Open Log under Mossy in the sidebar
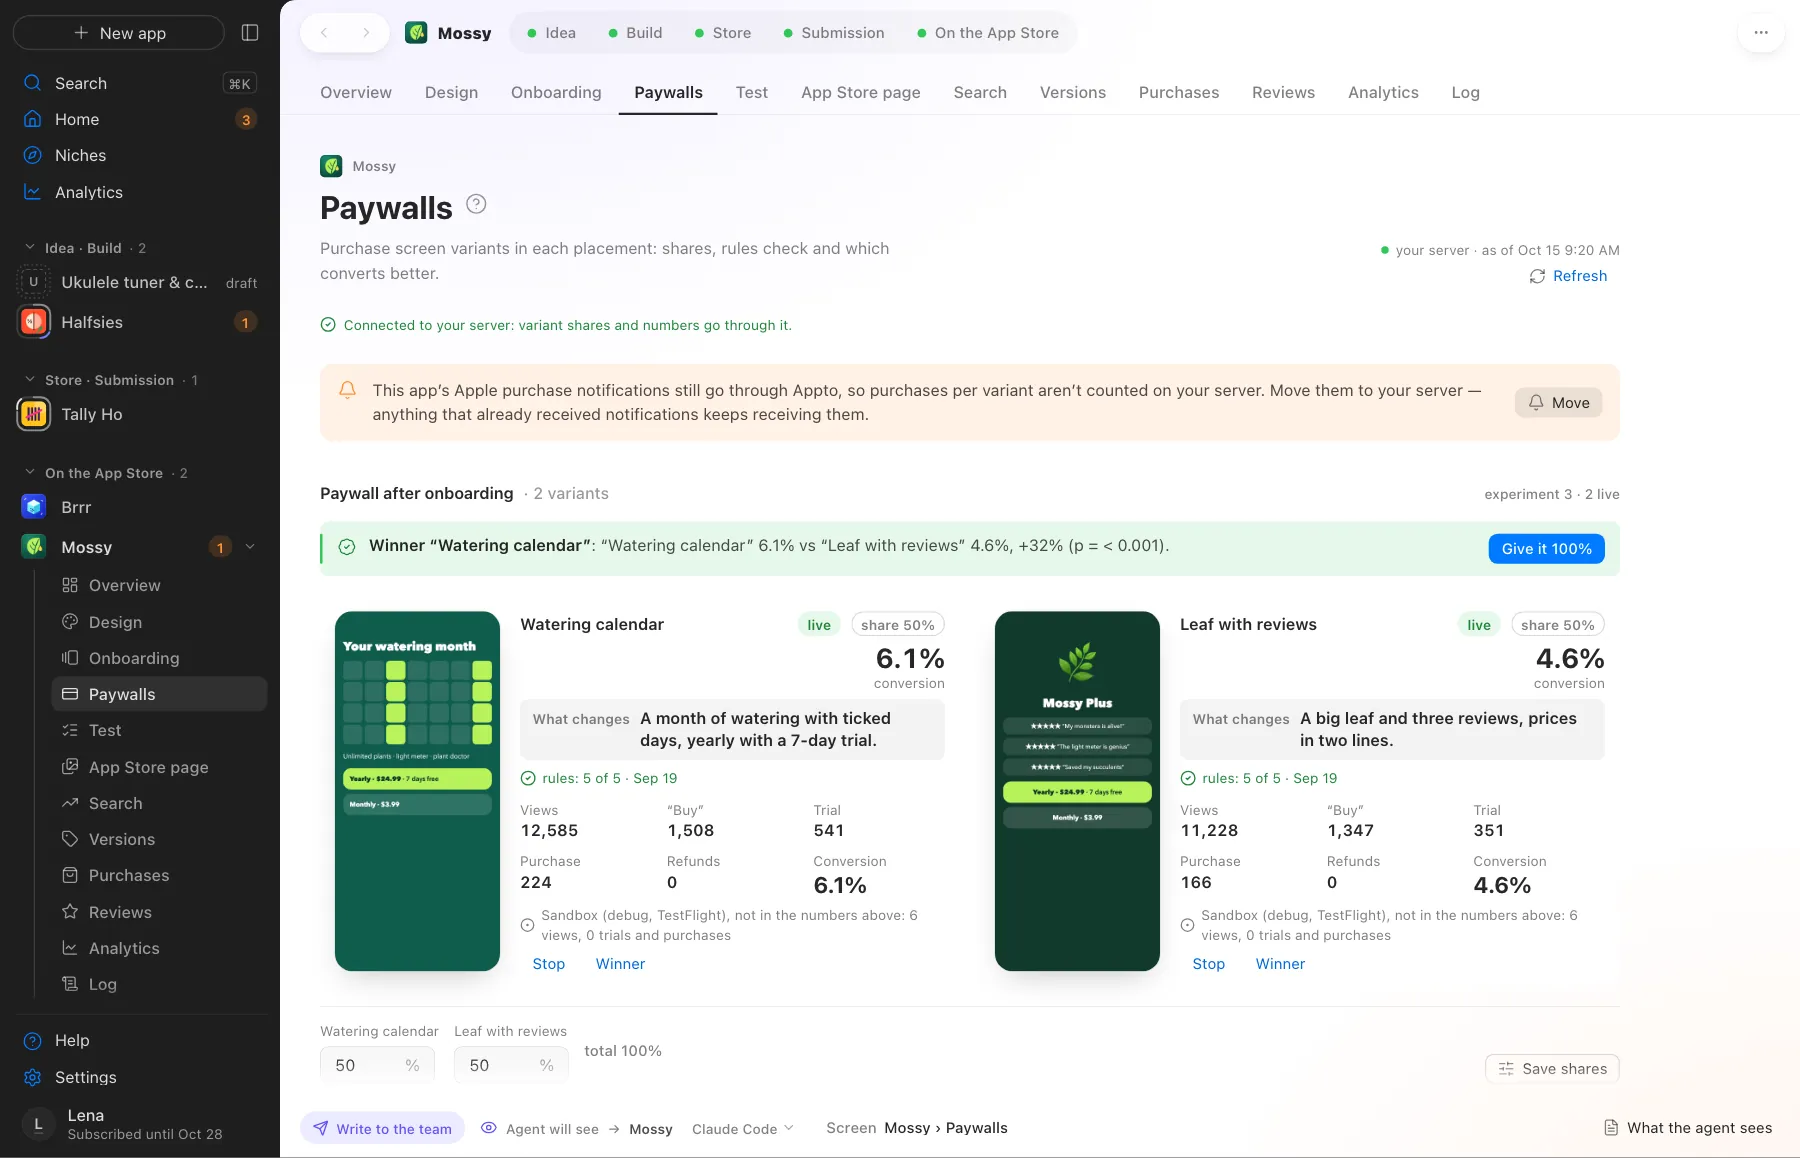Image resolution: width=1800 pixels, height=1158 pixels. [159, 984]
